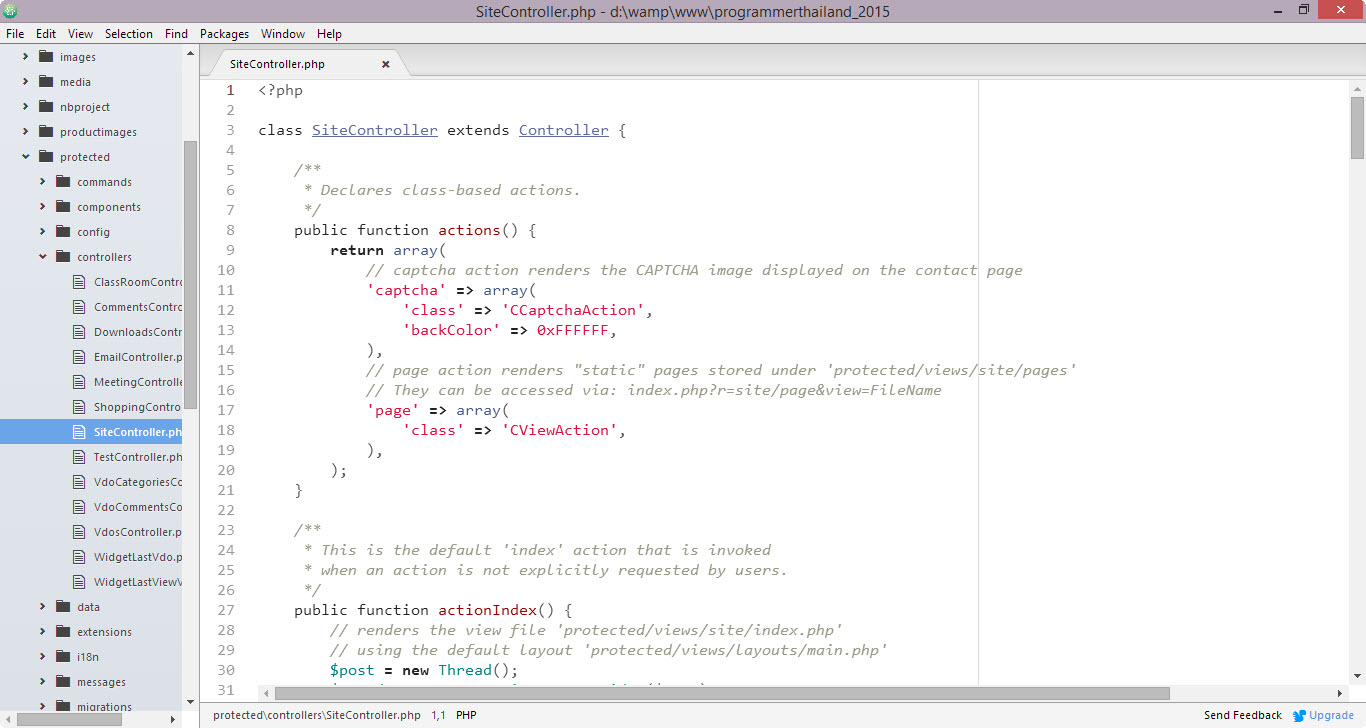Image resolution: width=1366 pixels, height=728 pixels.
Task: Click the tree view vertical scrollbar thumb
Action: (190, 274)
